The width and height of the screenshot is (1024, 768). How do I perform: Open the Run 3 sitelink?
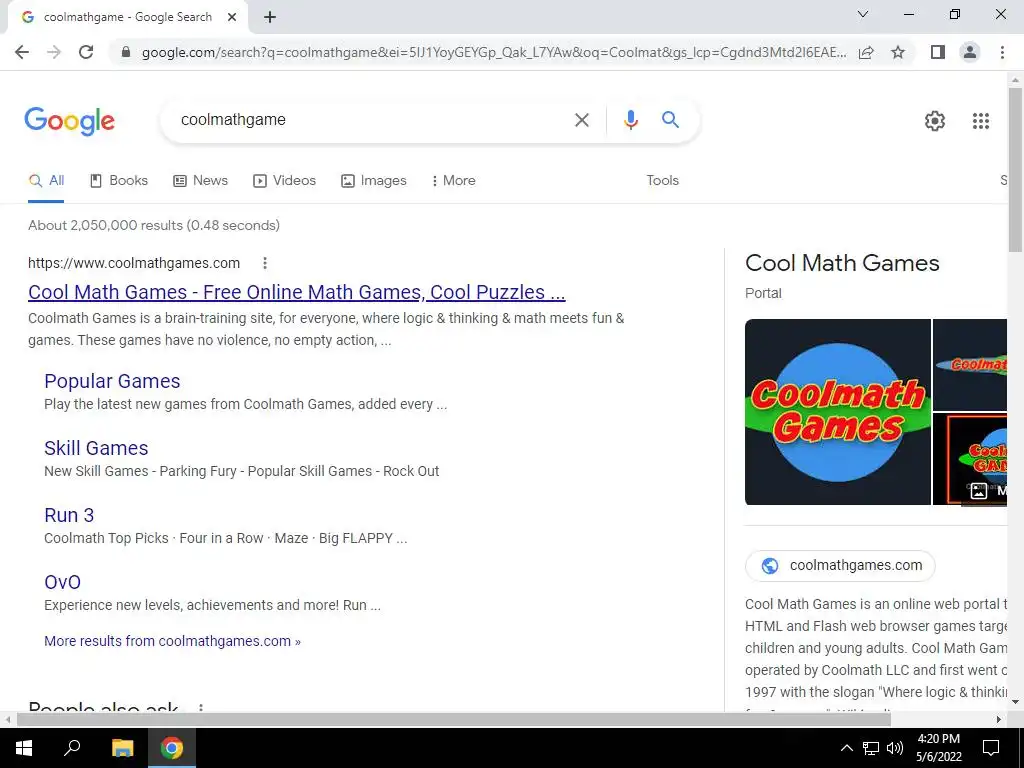(69, 515)
